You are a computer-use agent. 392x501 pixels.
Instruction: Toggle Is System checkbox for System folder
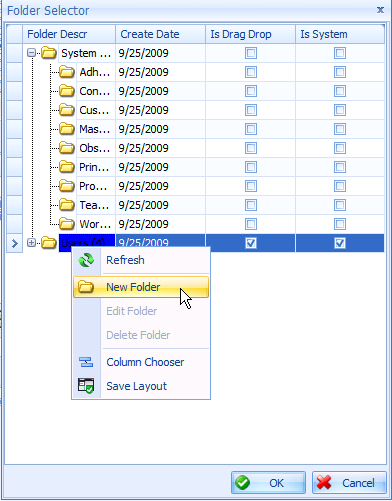coord(340,53)
